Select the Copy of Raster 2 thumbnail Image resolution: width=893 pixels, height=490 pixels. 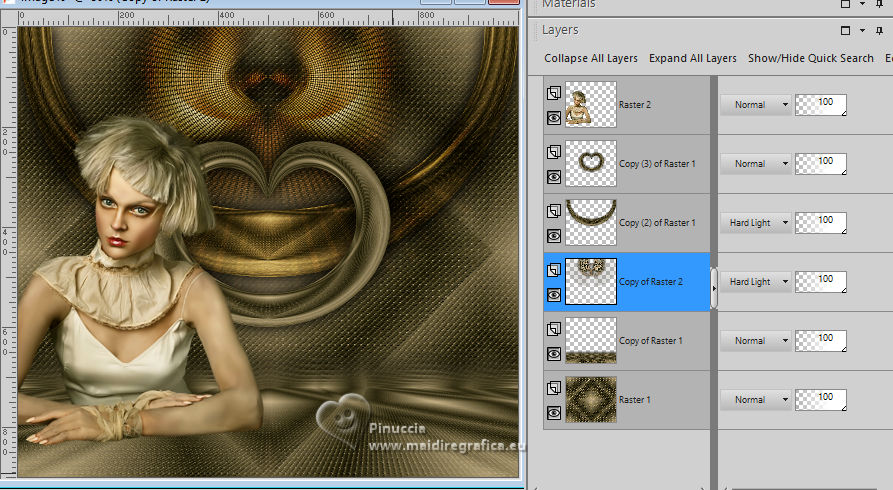[x=591, y=281]
